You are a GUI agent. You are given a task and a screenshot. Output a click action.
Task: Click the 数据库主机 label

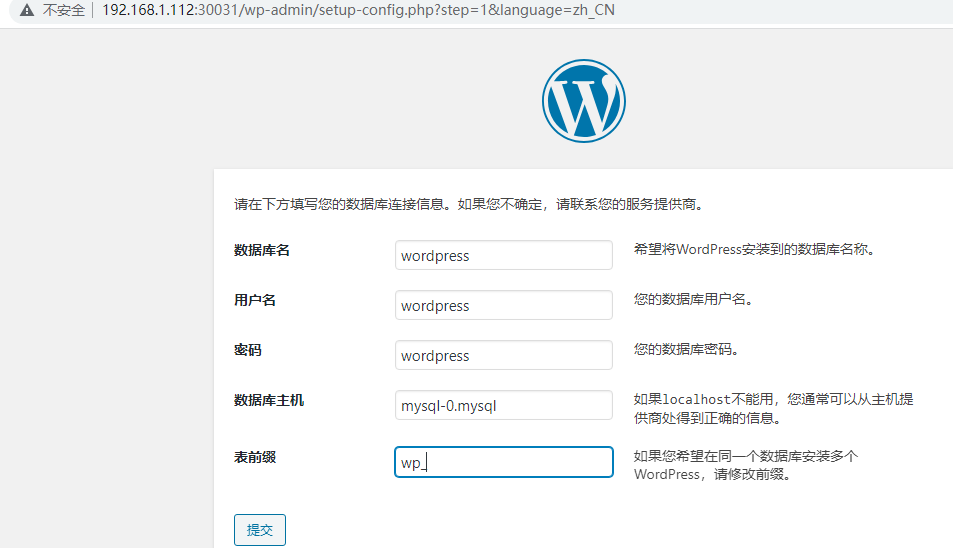tap(269, 400)
